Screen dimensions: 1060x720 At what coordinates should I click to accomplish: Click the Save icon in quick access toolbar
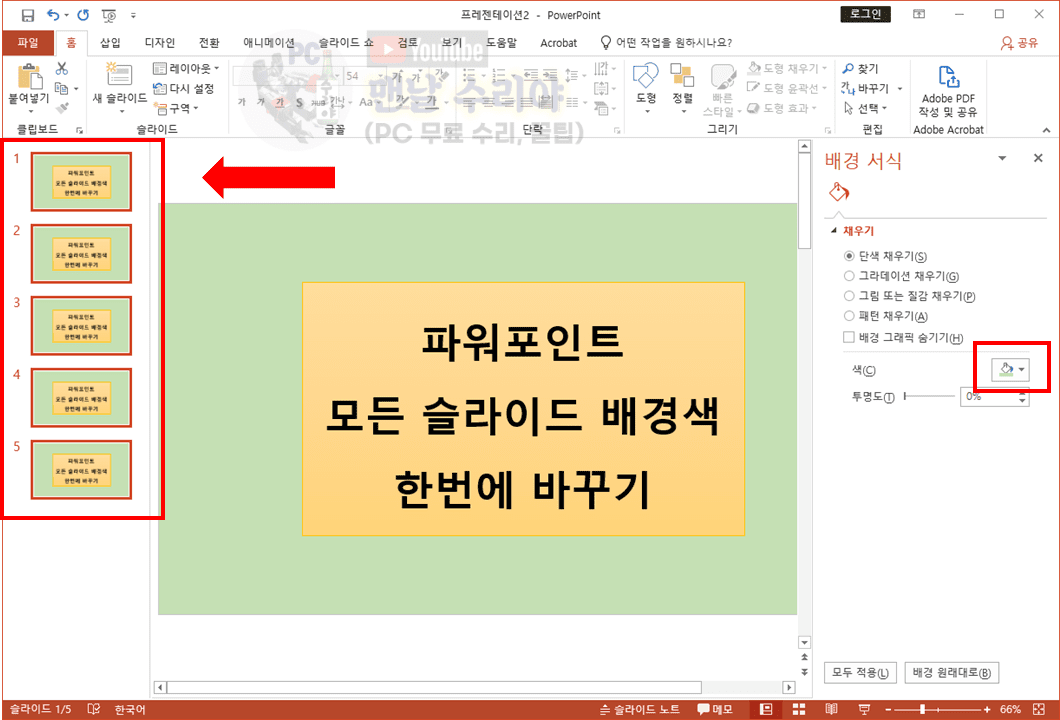28,15
